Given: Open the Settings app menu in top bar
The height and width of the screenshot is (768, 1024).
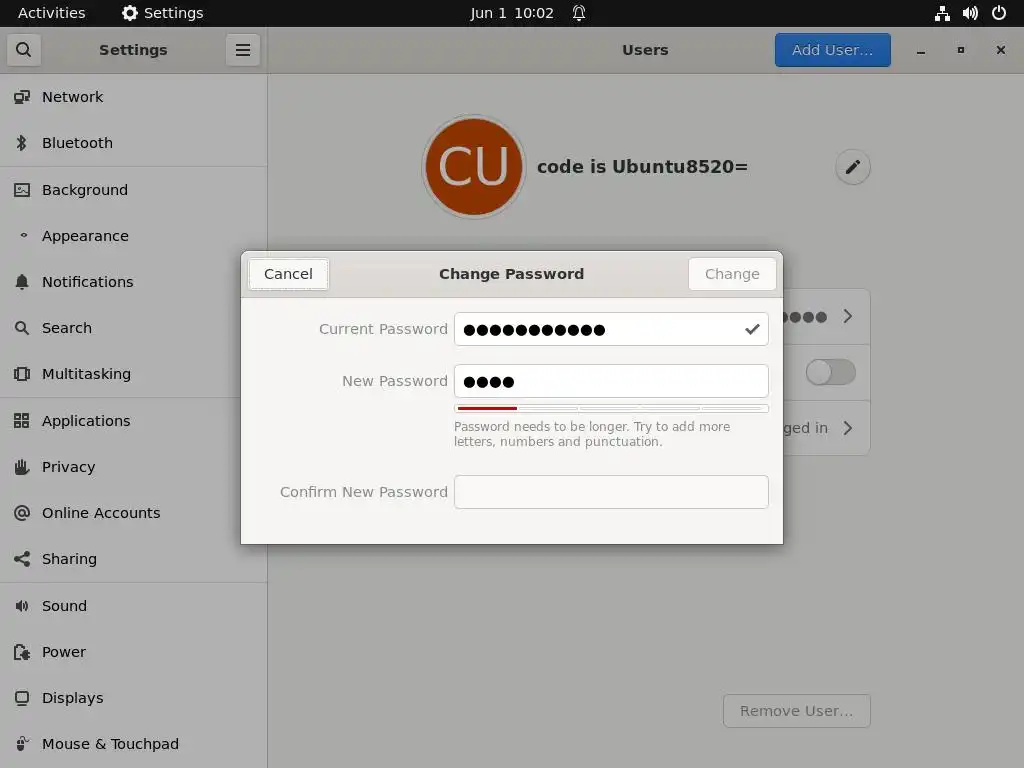Looking at the screenshot, I should tap(163, 13).
